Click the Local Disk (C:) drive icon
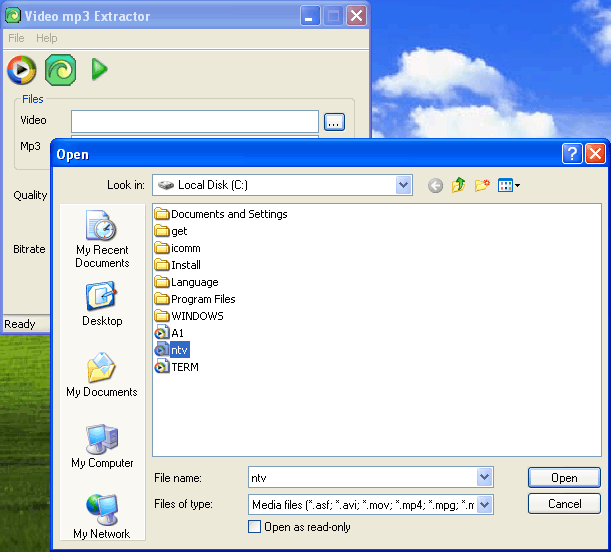 point(166,185)
